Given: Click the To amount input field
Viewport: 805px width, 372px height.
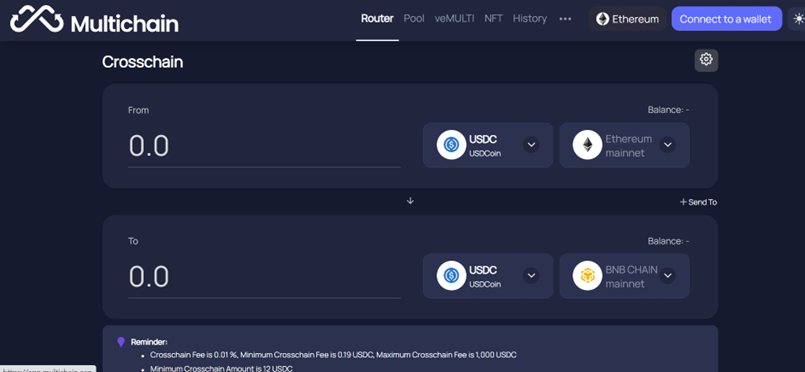Looking at the screenshot, I should tap(264, 277).
